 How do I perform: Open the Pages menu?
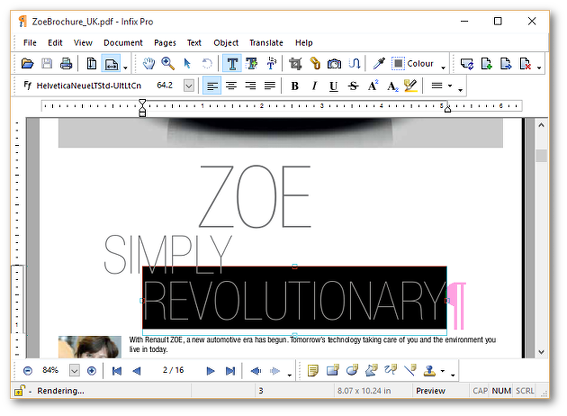(165, 43)
